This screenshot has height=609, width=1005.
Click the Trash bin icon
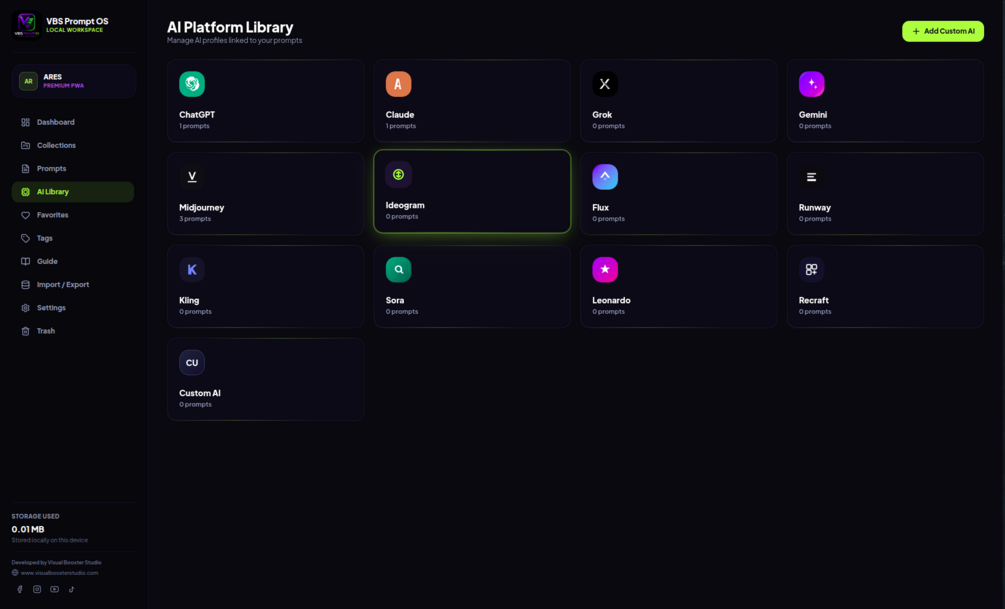tap(26, 331)
